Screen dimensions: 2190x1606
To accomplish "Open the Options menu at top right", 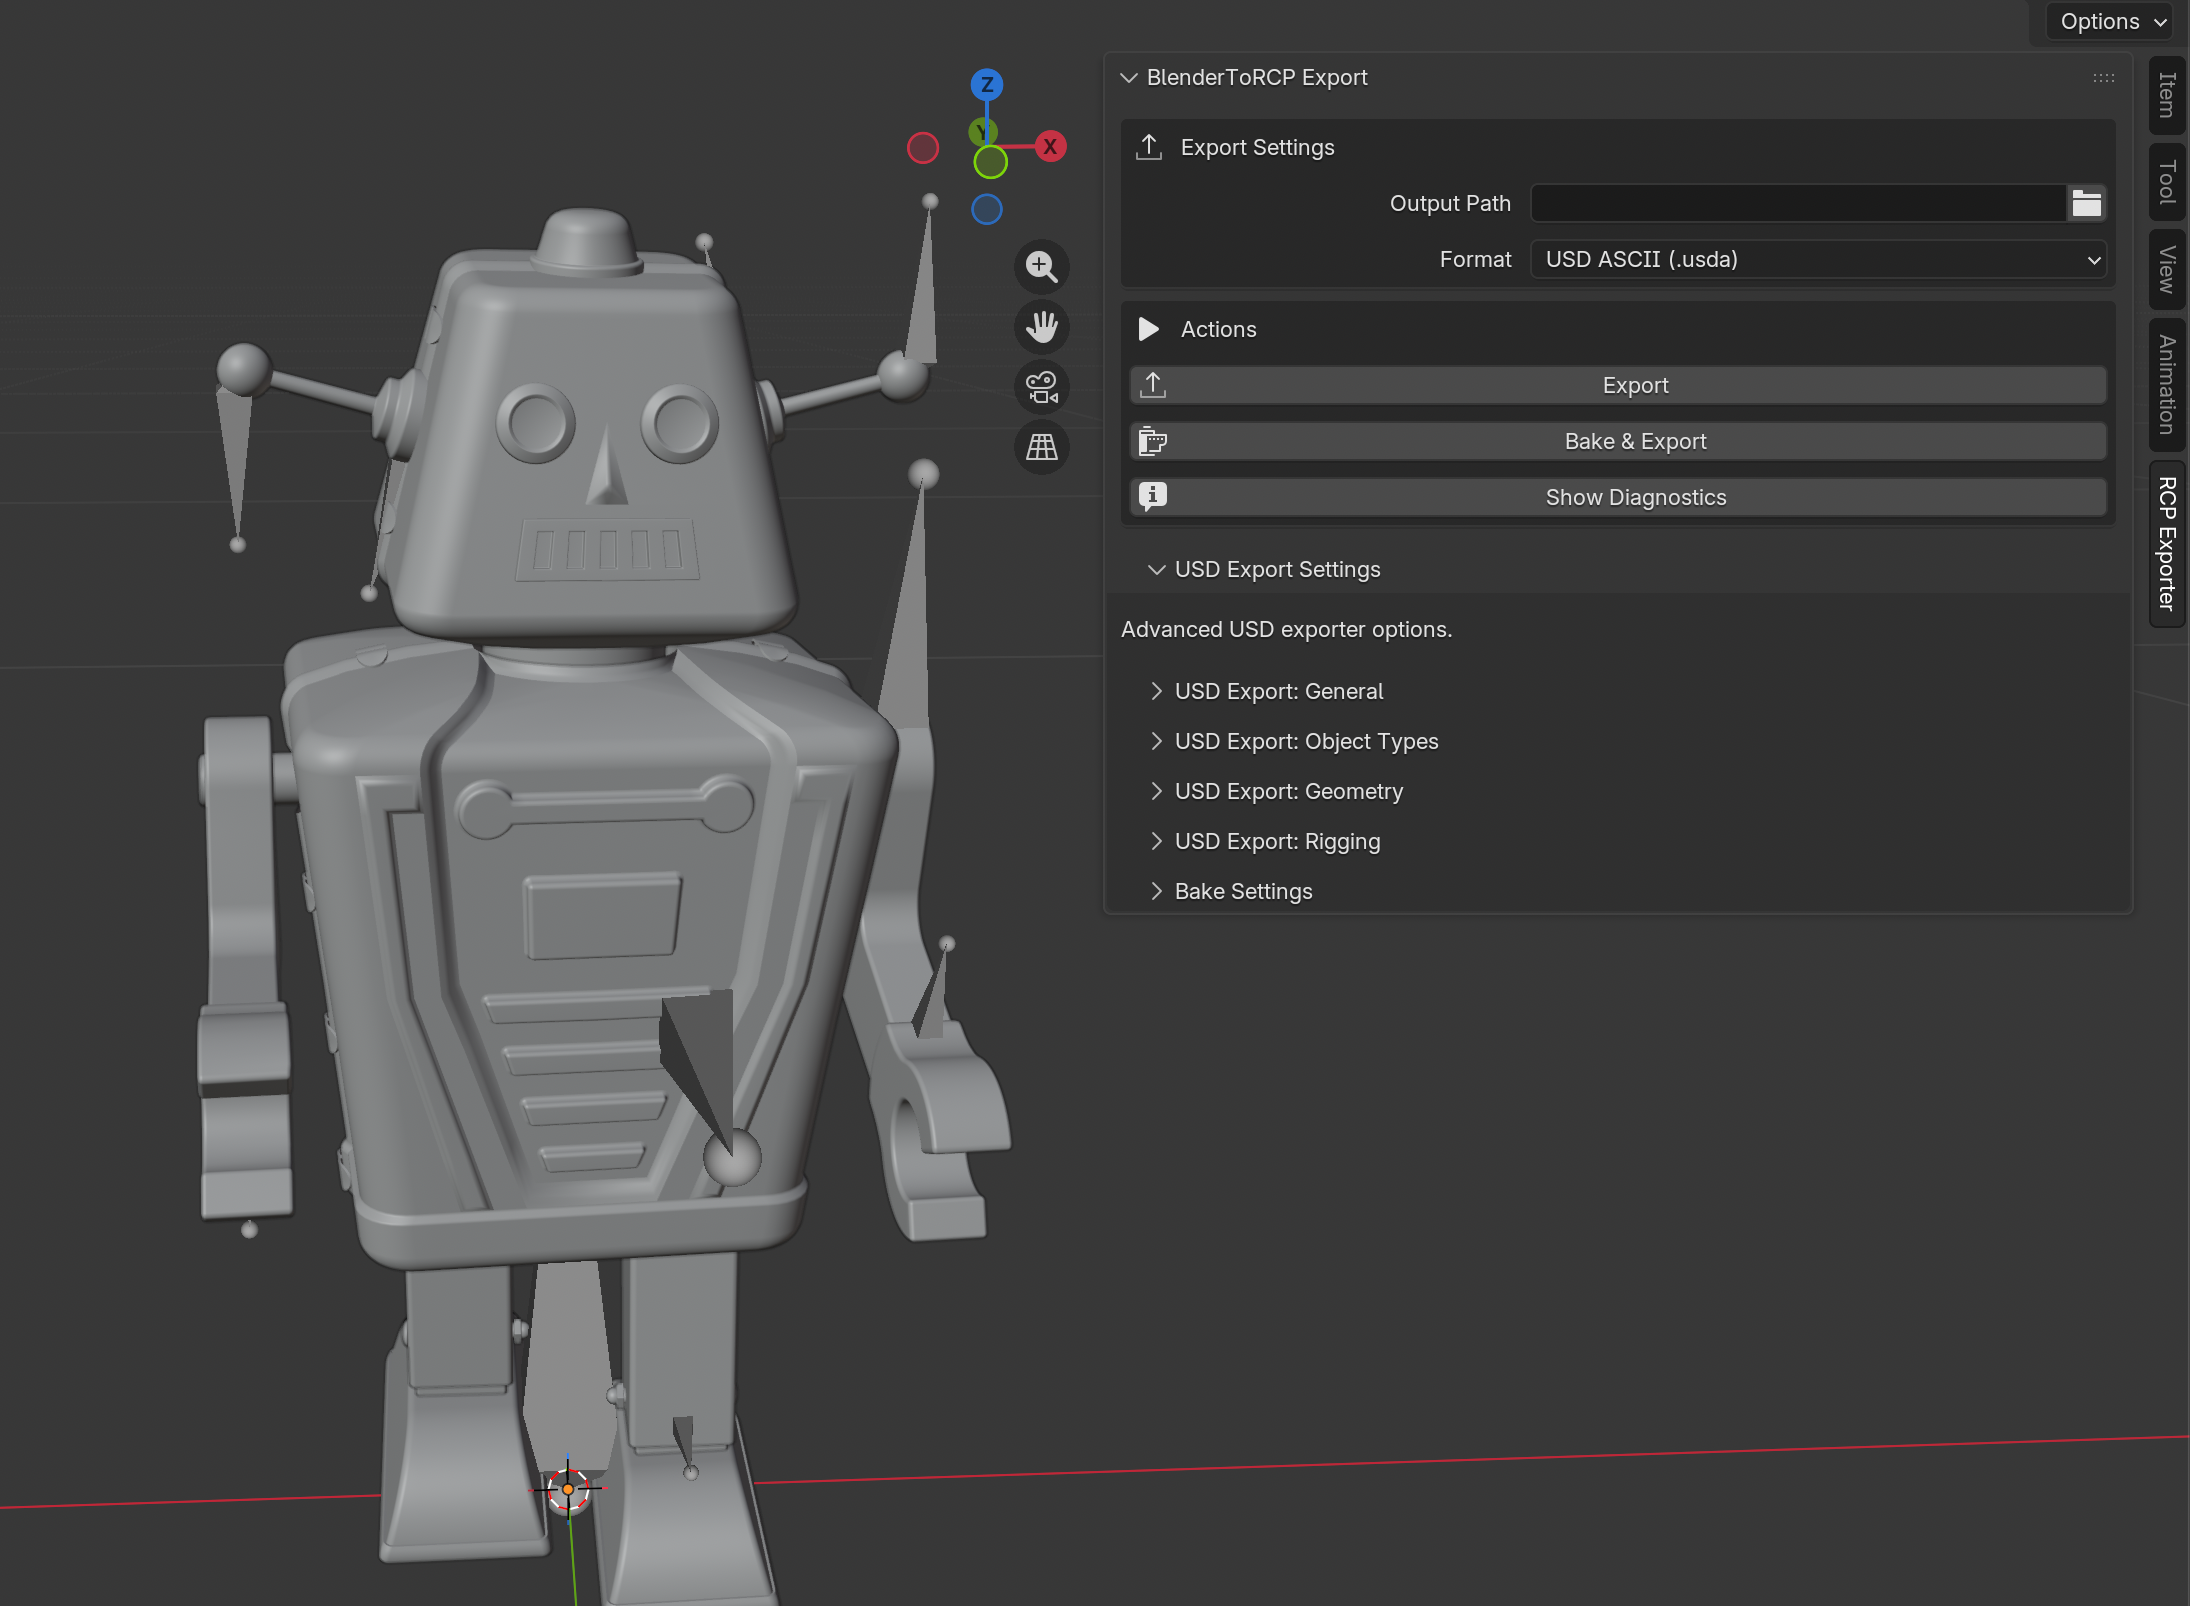I will tap(2107, 21).
